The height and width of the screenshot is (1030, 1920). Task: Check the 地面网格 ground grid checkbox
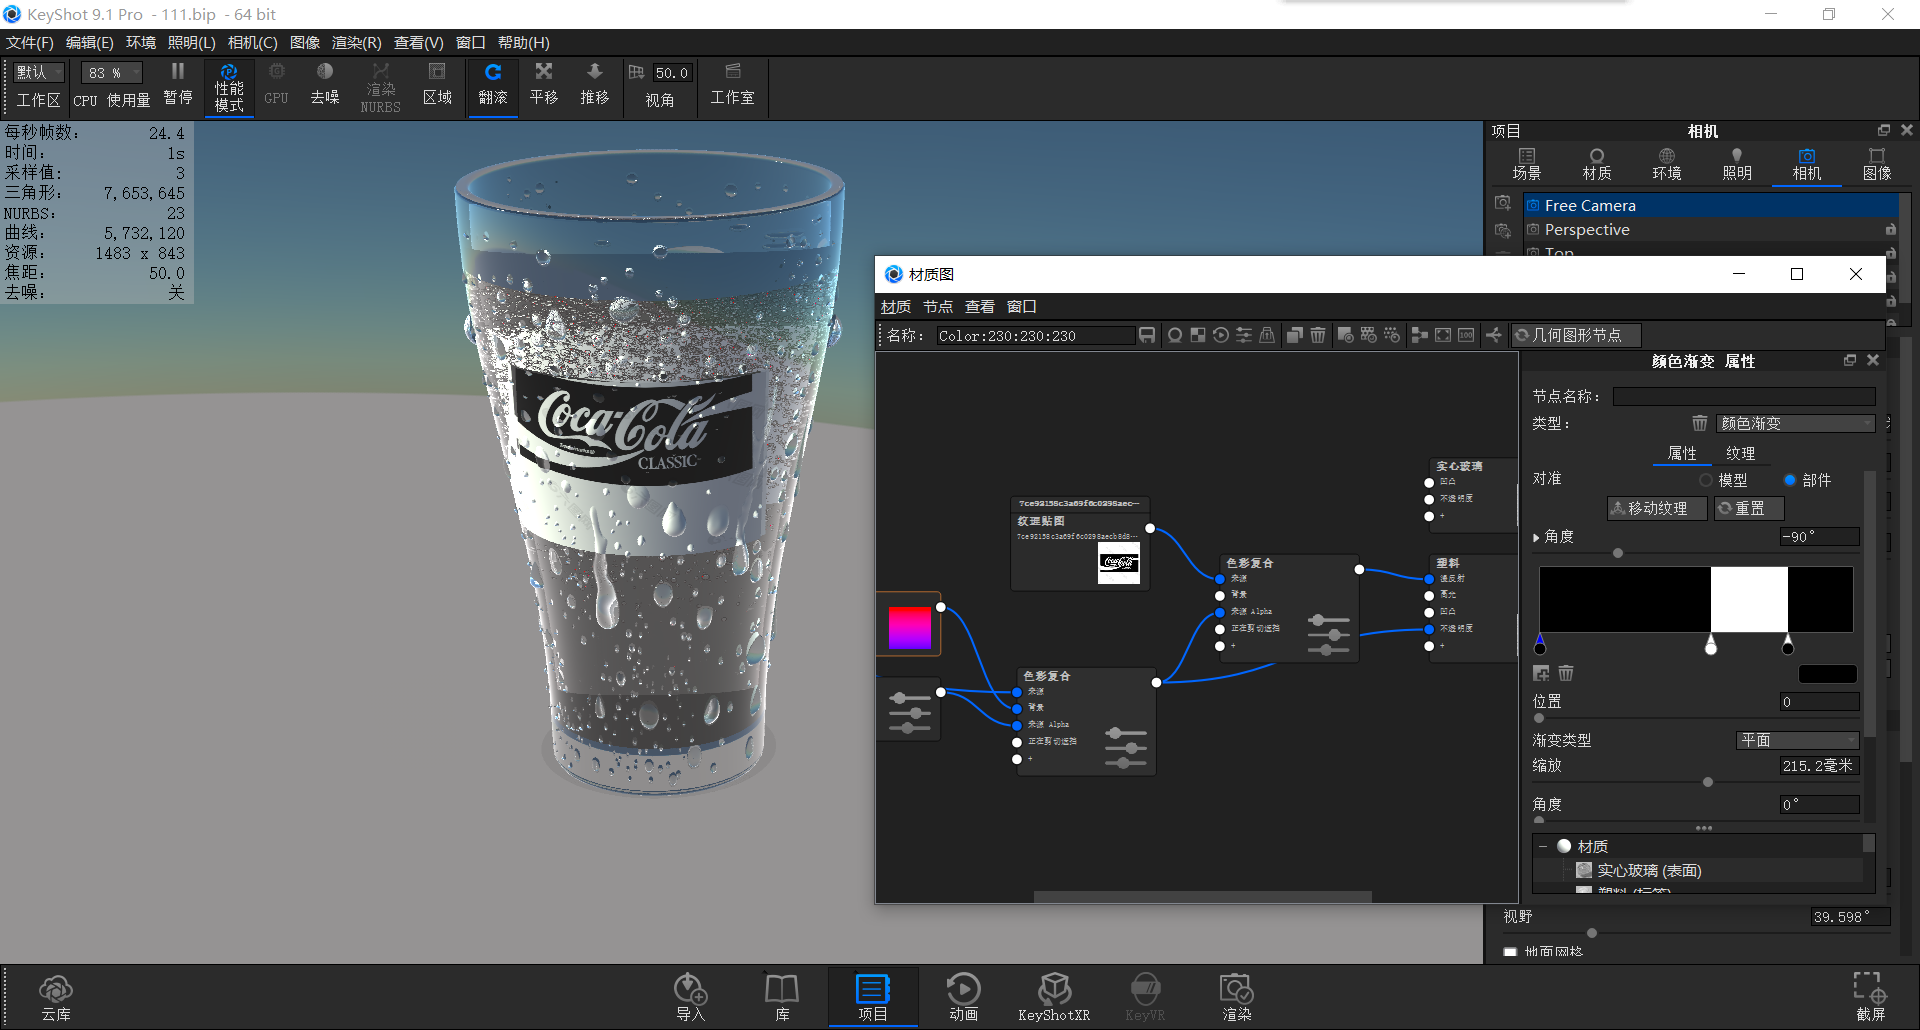point(1510,952)
